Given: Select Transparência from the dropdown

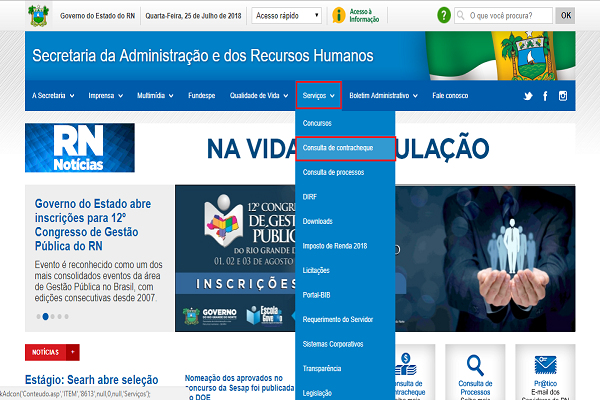Looking at the screenshot, I should [x=345, y=369].
